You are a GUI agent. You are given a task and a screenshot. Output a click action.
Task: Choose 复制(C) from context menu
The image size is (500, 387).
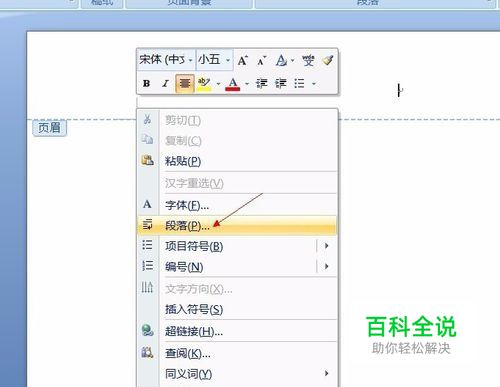point(237,140)
